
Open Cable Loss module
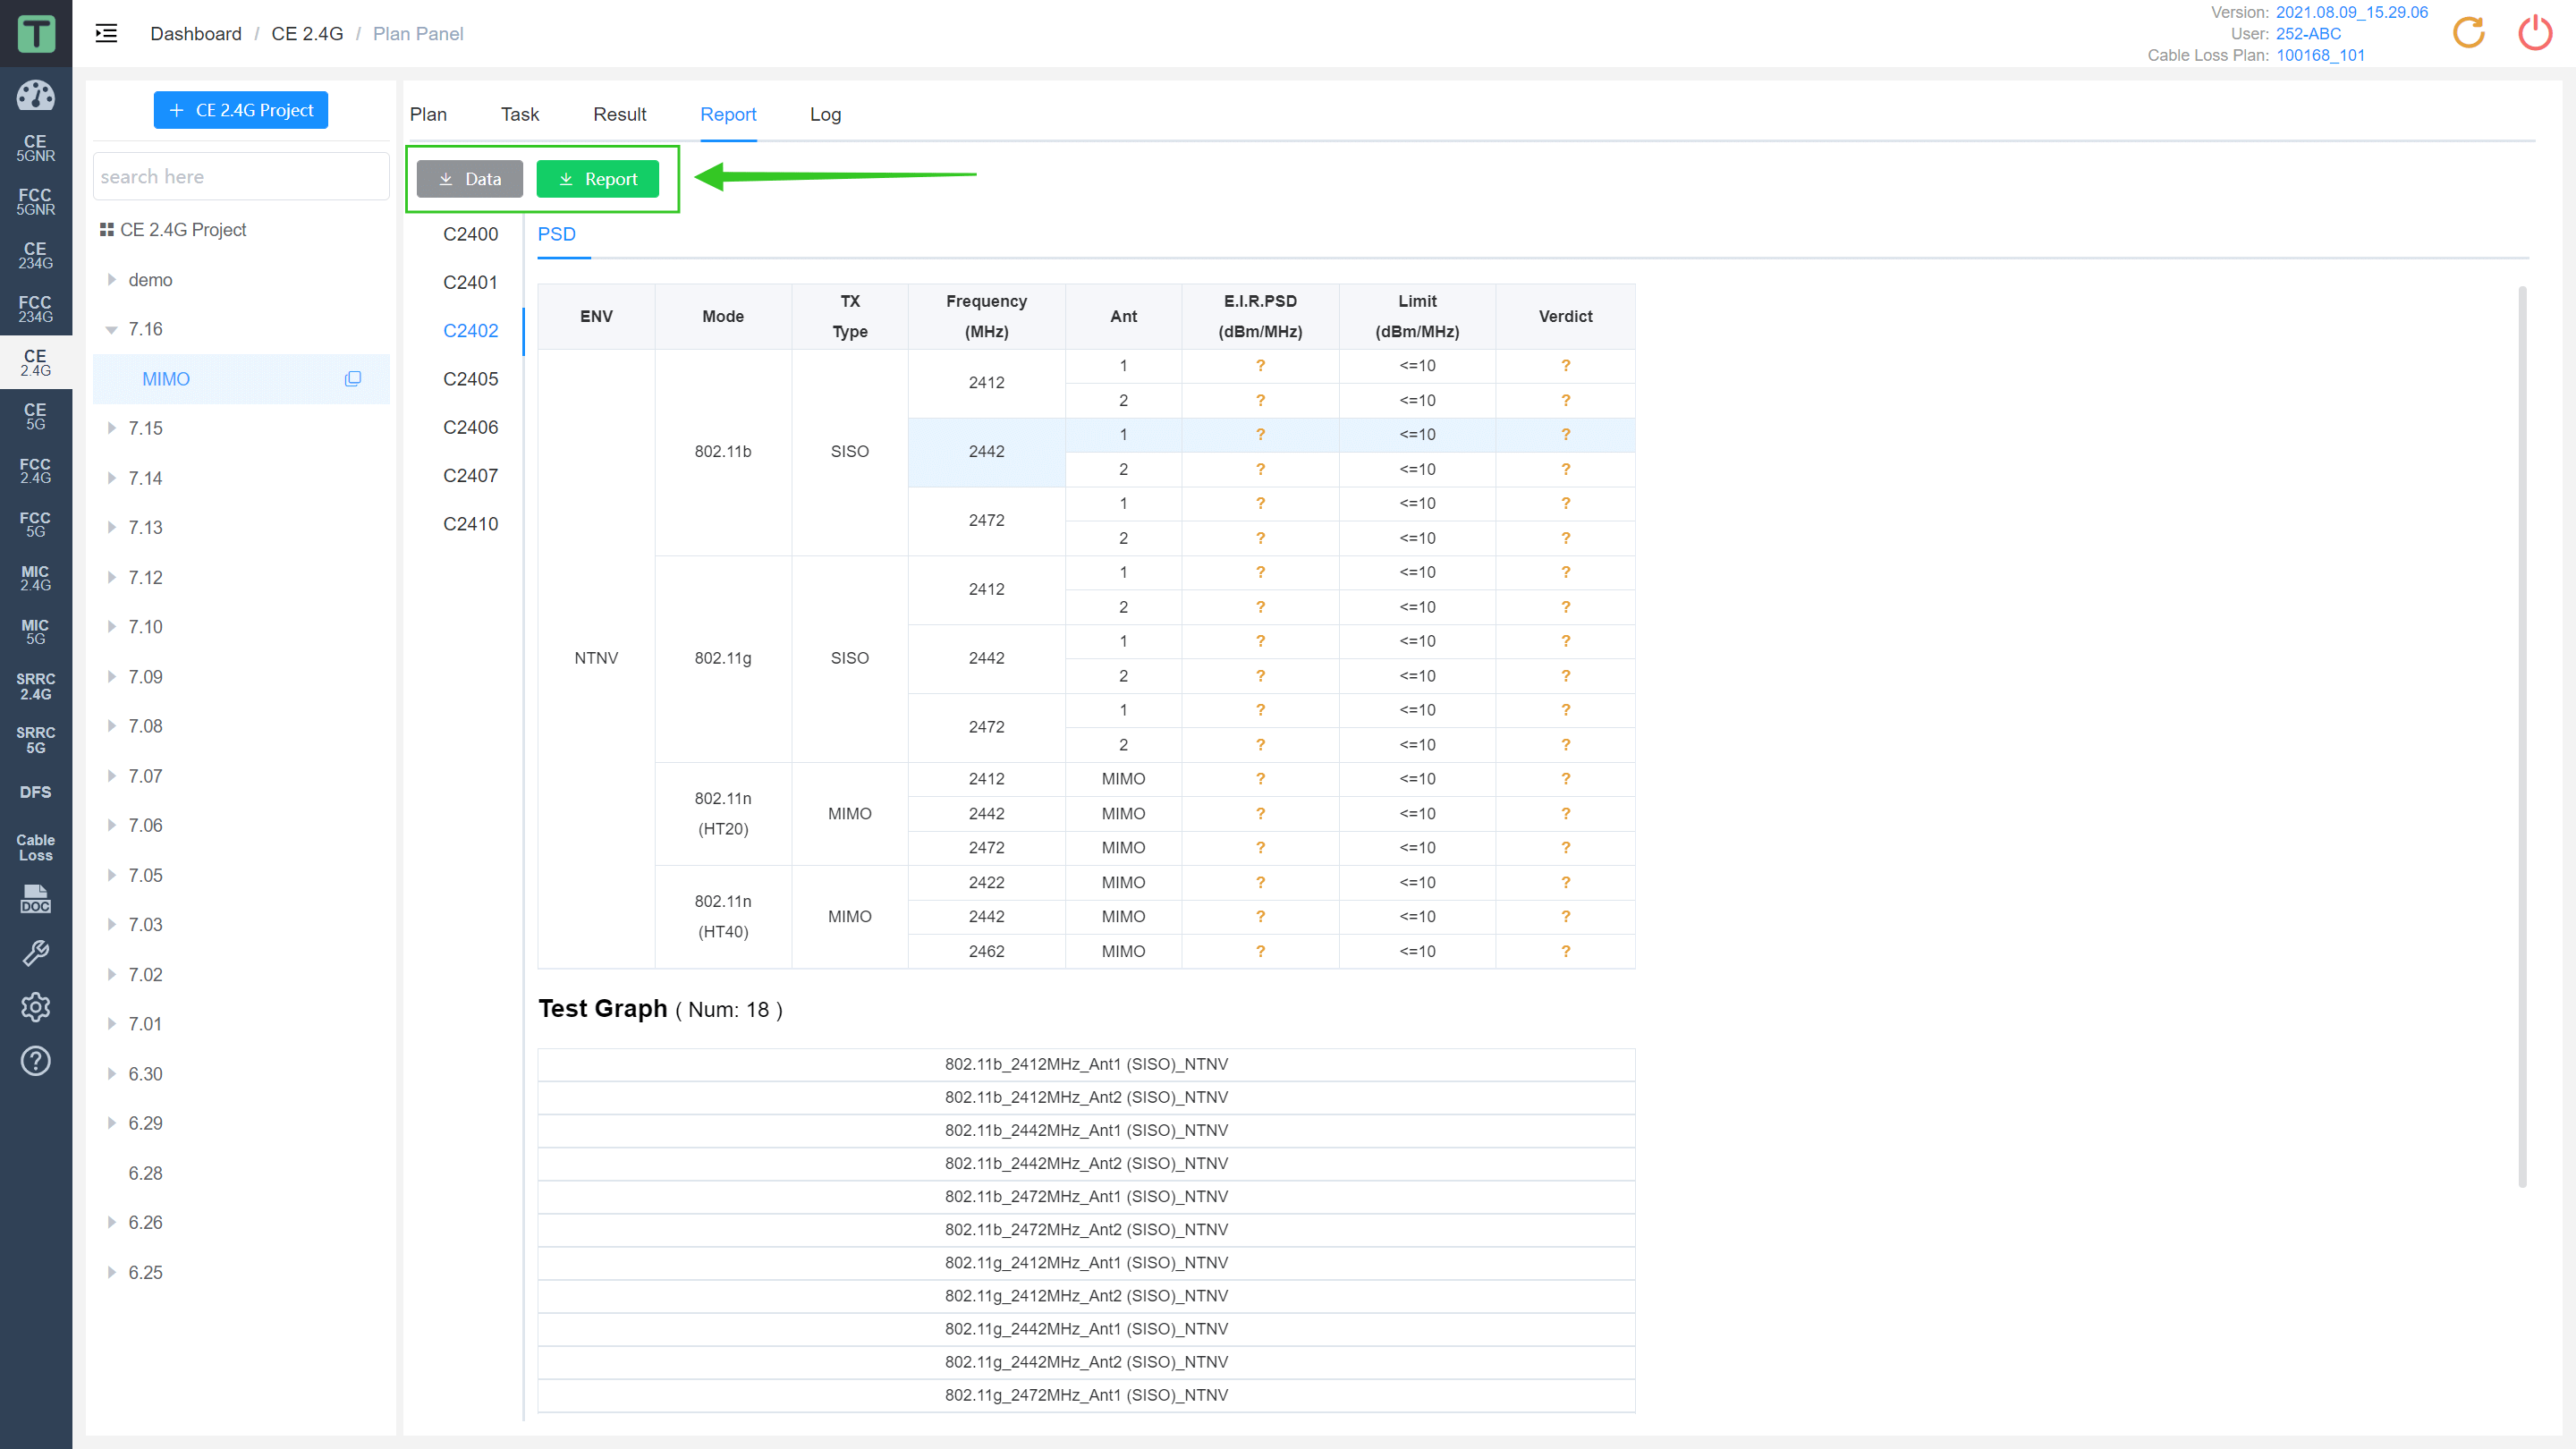pyautogui.click(x=36, y=847)
